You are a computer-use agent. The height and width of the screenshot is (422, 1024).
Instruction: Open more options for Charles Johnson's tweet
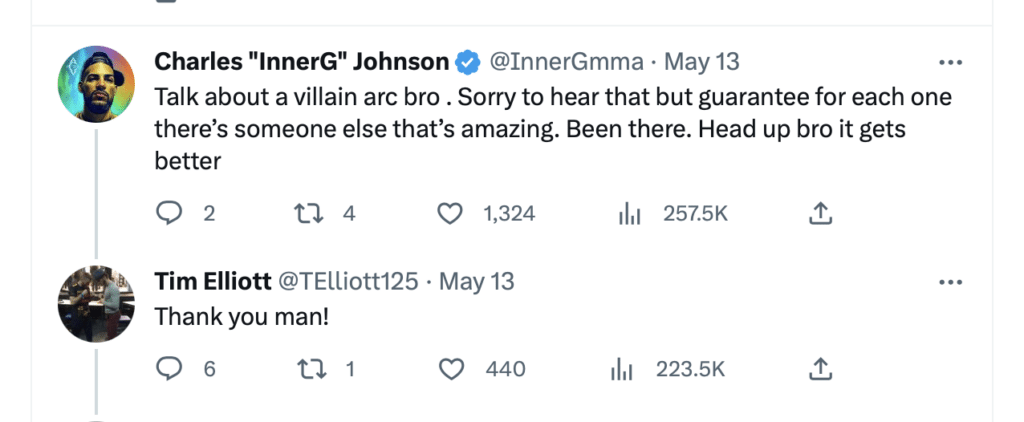pyautogui.click(x=949, y=62)
